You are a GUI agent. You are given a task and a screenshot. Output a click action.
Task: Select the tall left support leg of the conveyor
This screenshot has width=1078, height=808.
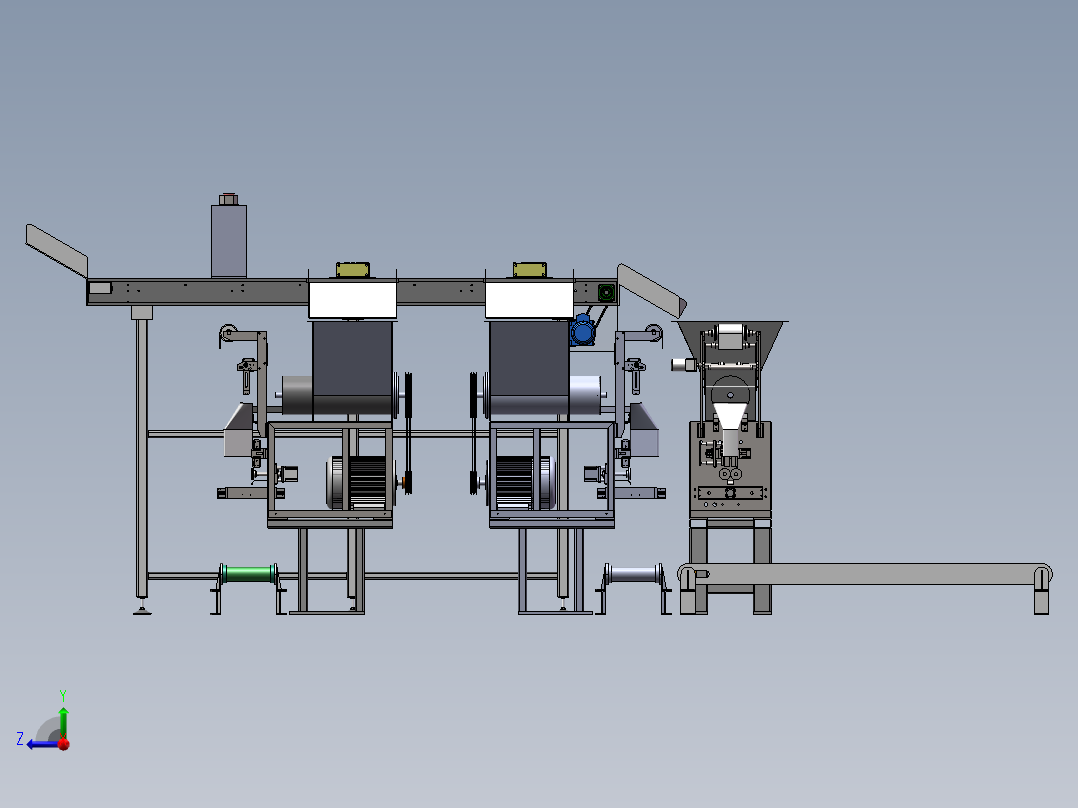pyautogui.click(x=142, y=458)
